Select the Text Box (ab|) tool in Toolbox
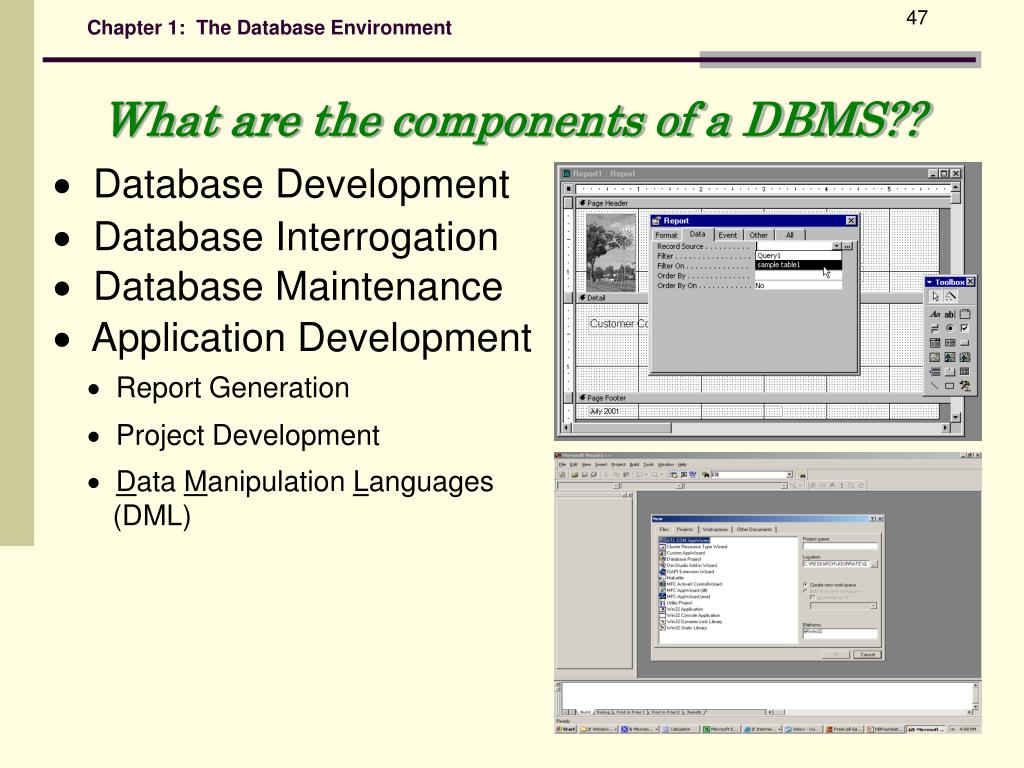This screenshot has height=768, width=1024. pos(950,314)
